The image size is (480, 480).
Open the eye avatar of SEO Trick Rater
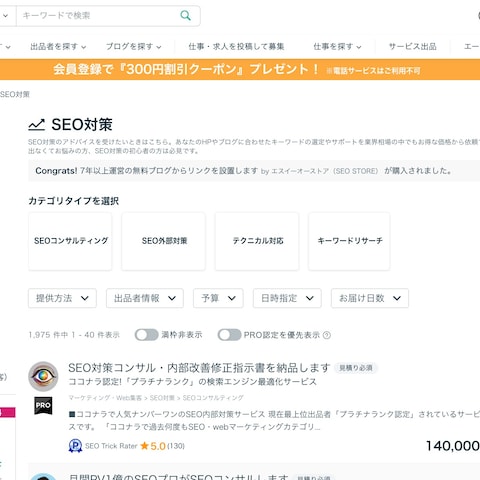click(43, 376)
